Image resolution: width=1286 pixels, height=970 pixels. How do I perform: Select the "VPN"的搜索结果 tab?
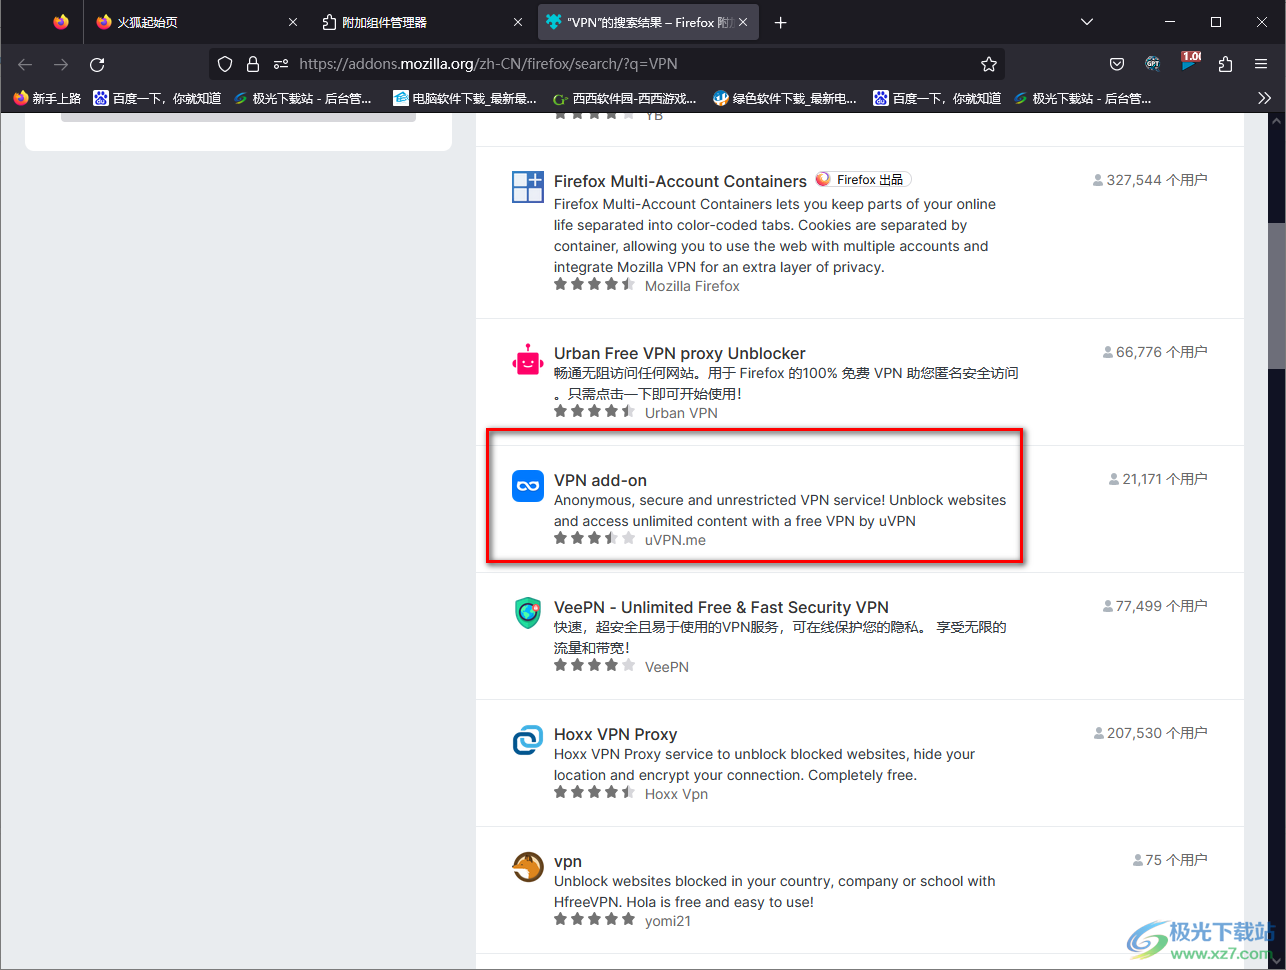tap(647, 22)
